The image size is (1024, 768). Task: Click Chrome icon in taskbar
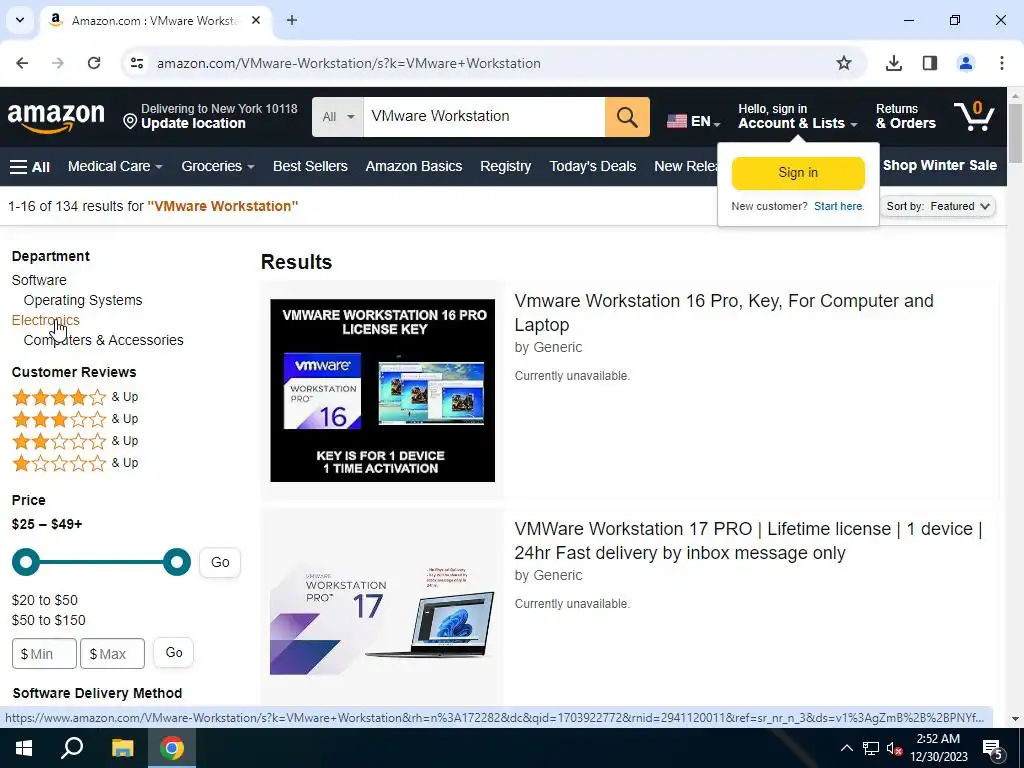172,748
